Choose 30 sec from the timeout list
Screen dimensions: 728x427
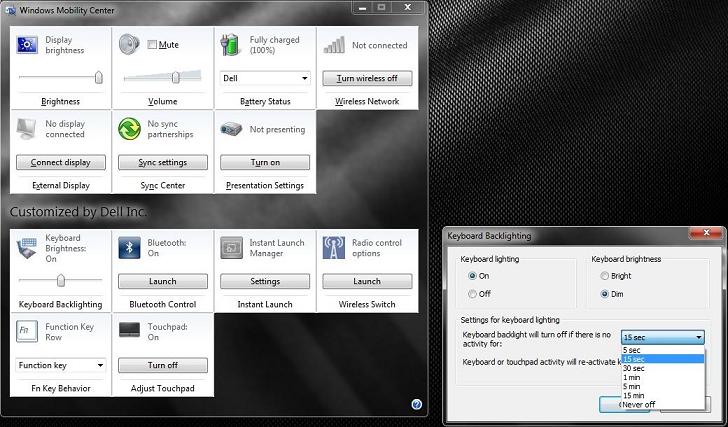pos(634,368)
